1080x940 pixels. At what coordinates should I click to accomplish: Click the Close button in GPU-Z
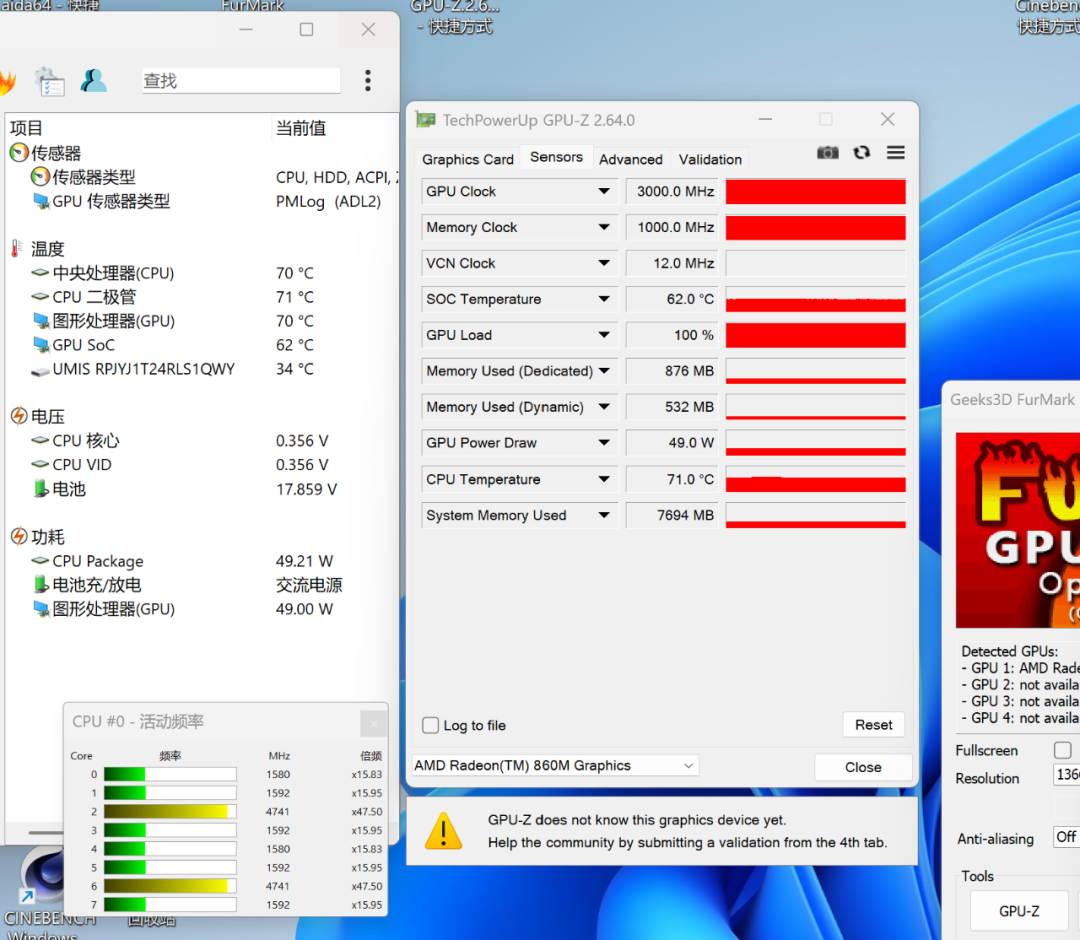coord(863,767)
